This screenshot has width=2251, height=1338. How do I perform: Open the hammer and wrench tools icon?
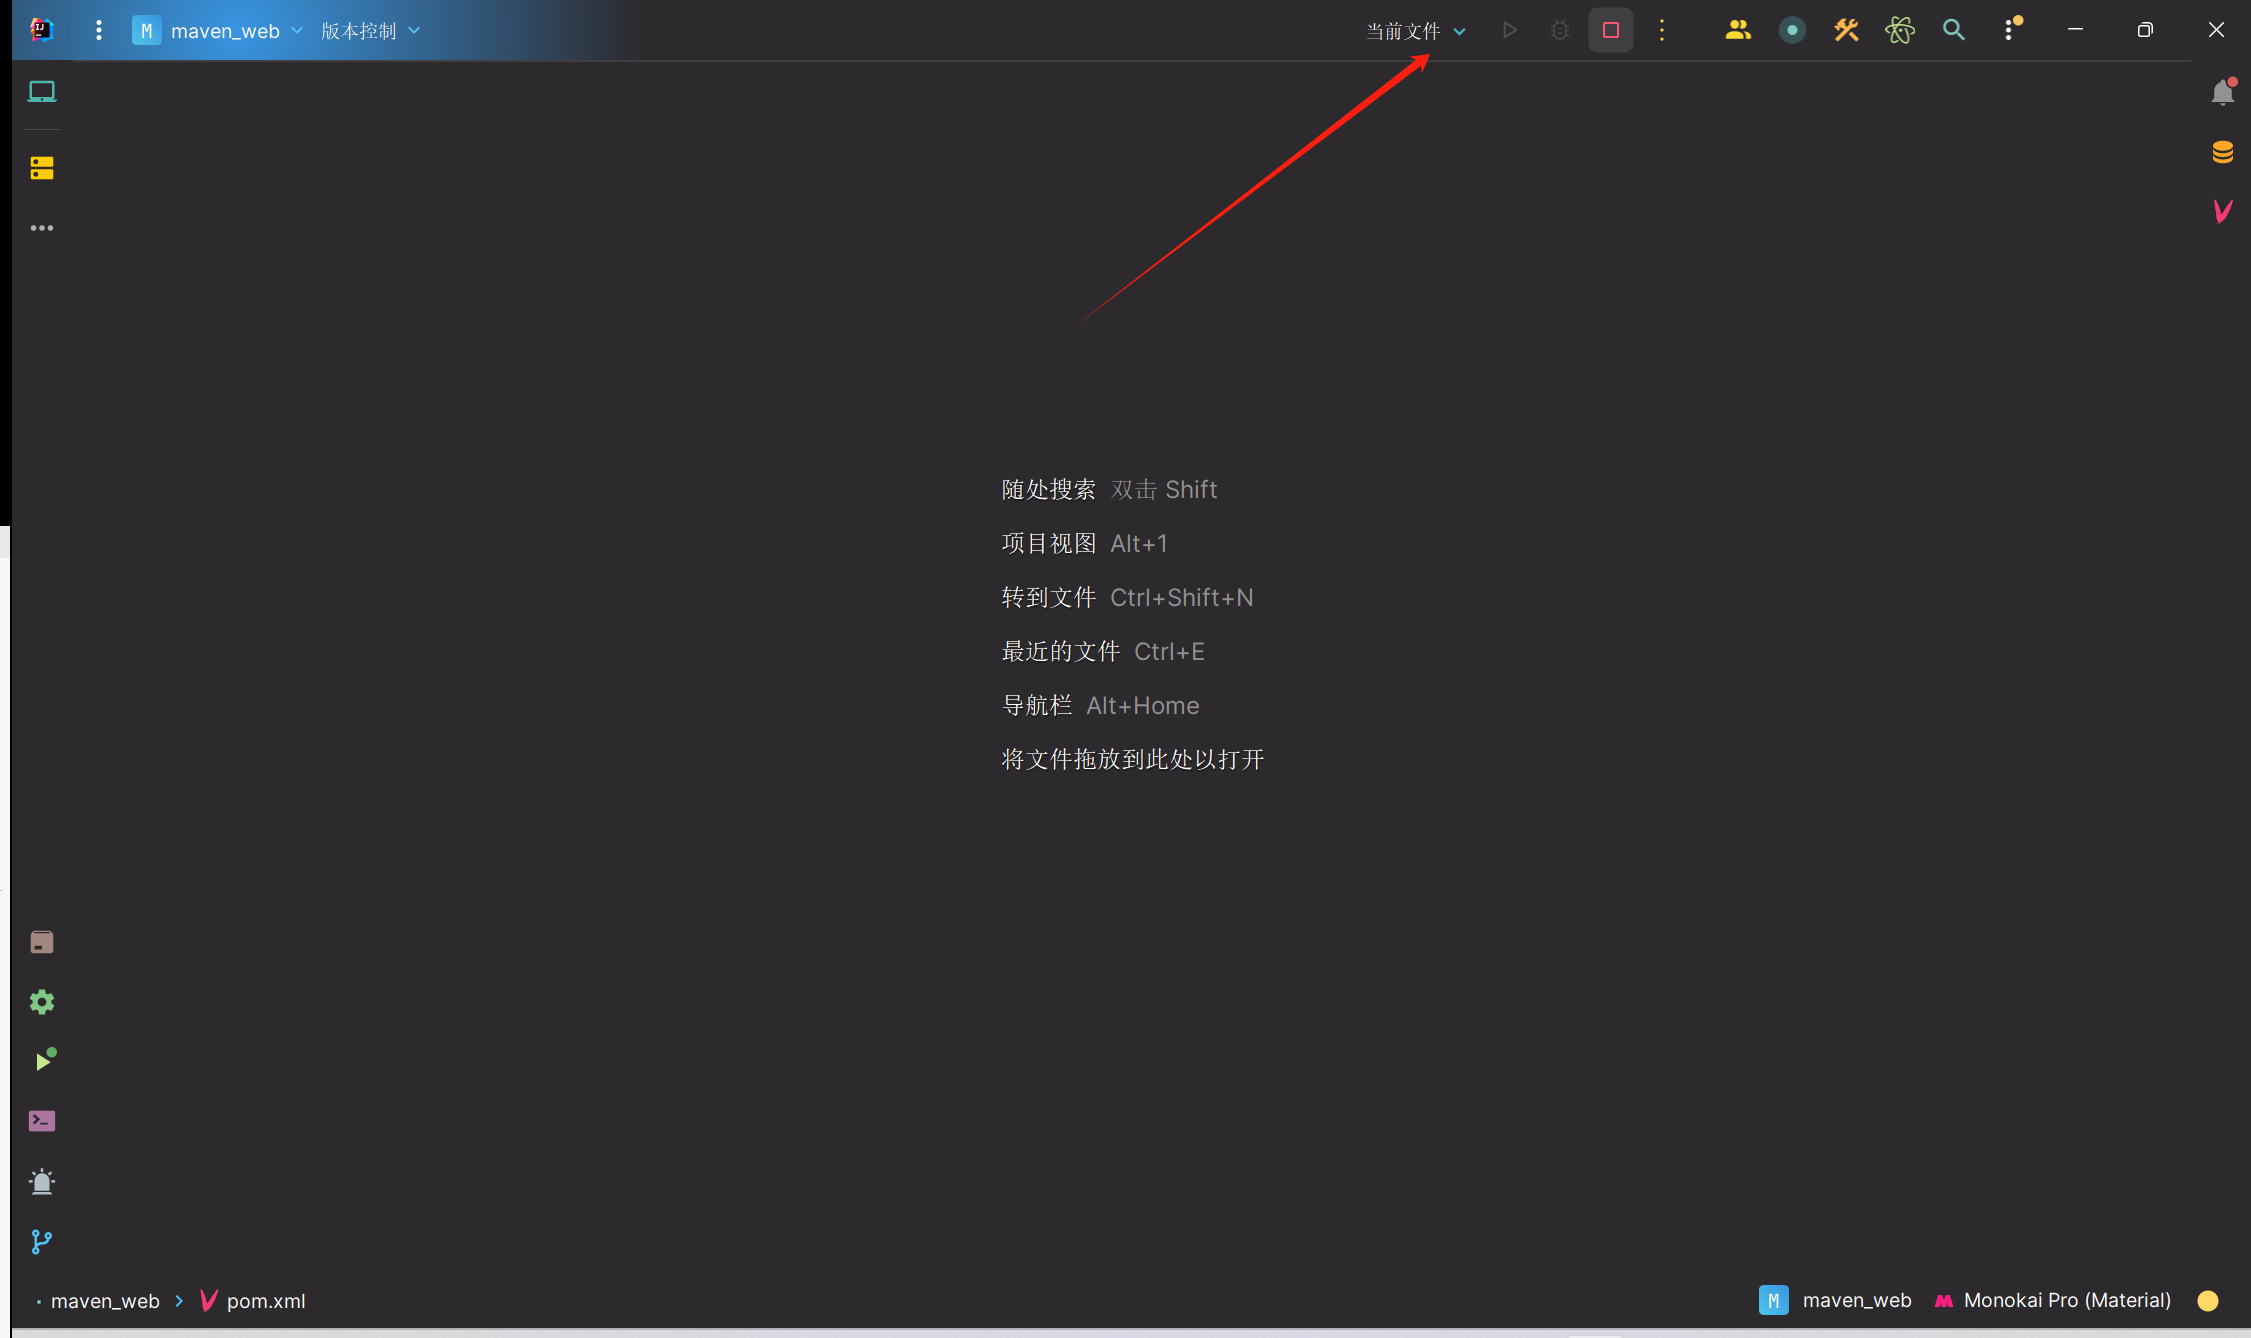coord(1846,30)
